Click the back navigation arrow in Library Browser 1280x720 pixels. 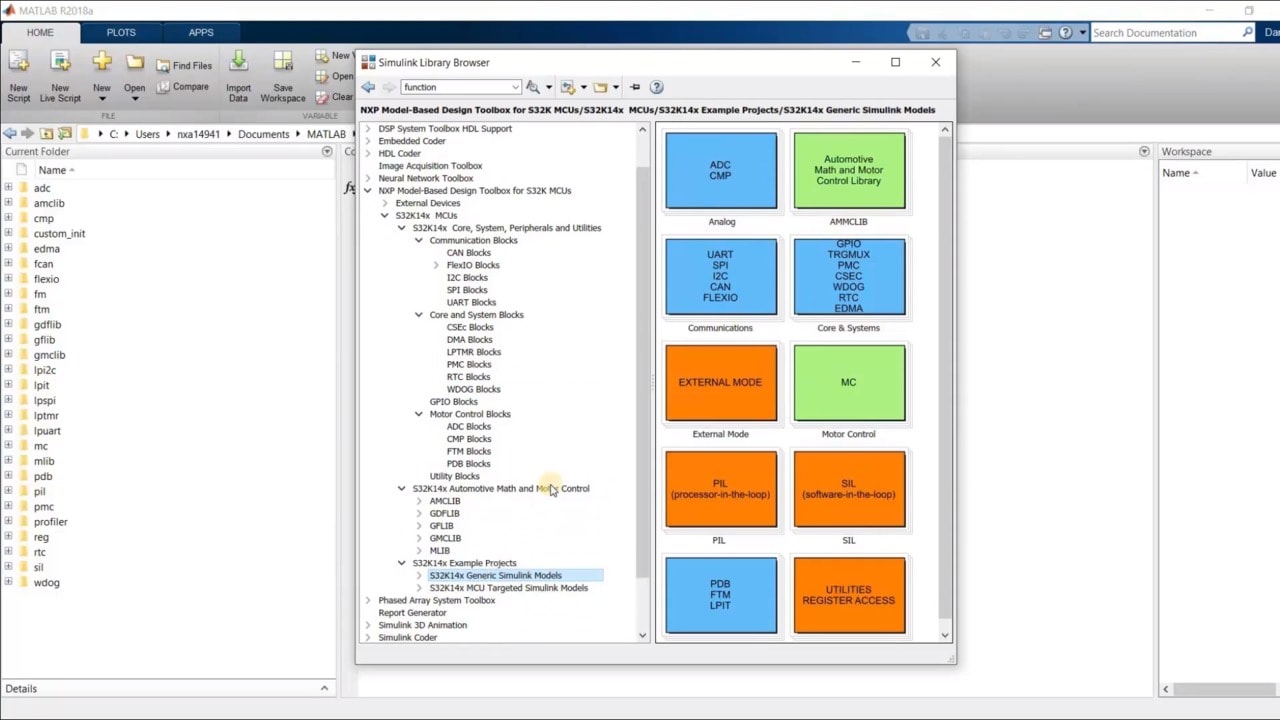coord(367,87)
